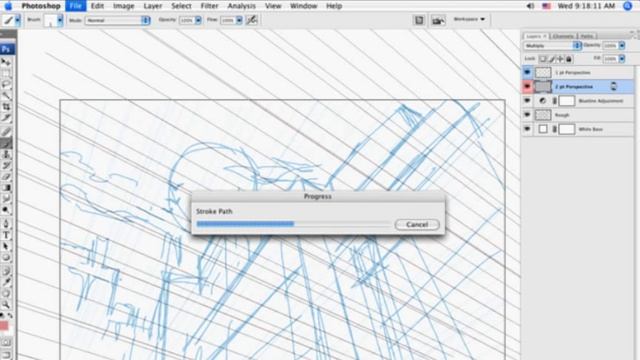Select the Pen tool
The height and width of the screenshot is (360, 640).
coord(6,224)
